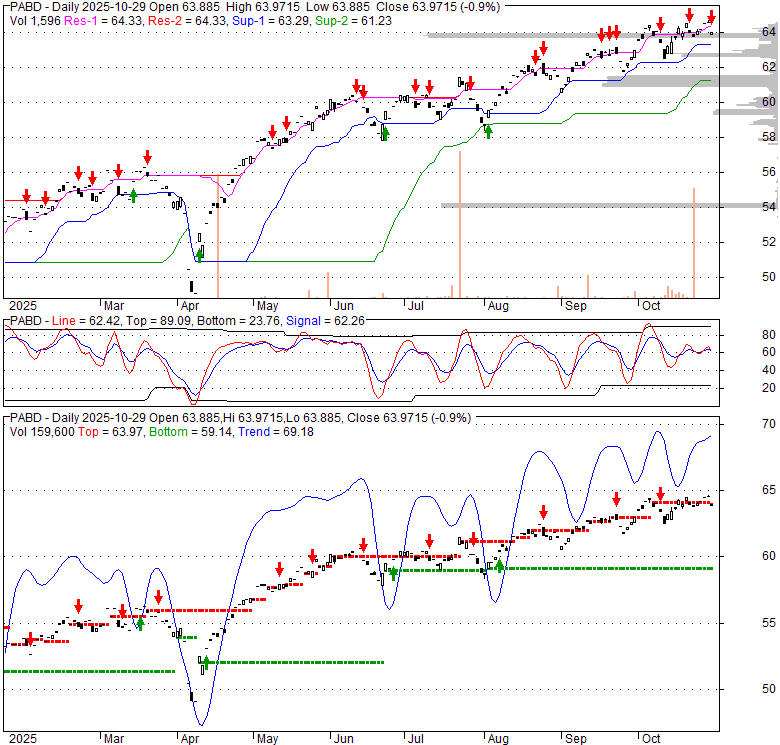Click the green up arrow in August on top chart

click(x=488, y=130)
